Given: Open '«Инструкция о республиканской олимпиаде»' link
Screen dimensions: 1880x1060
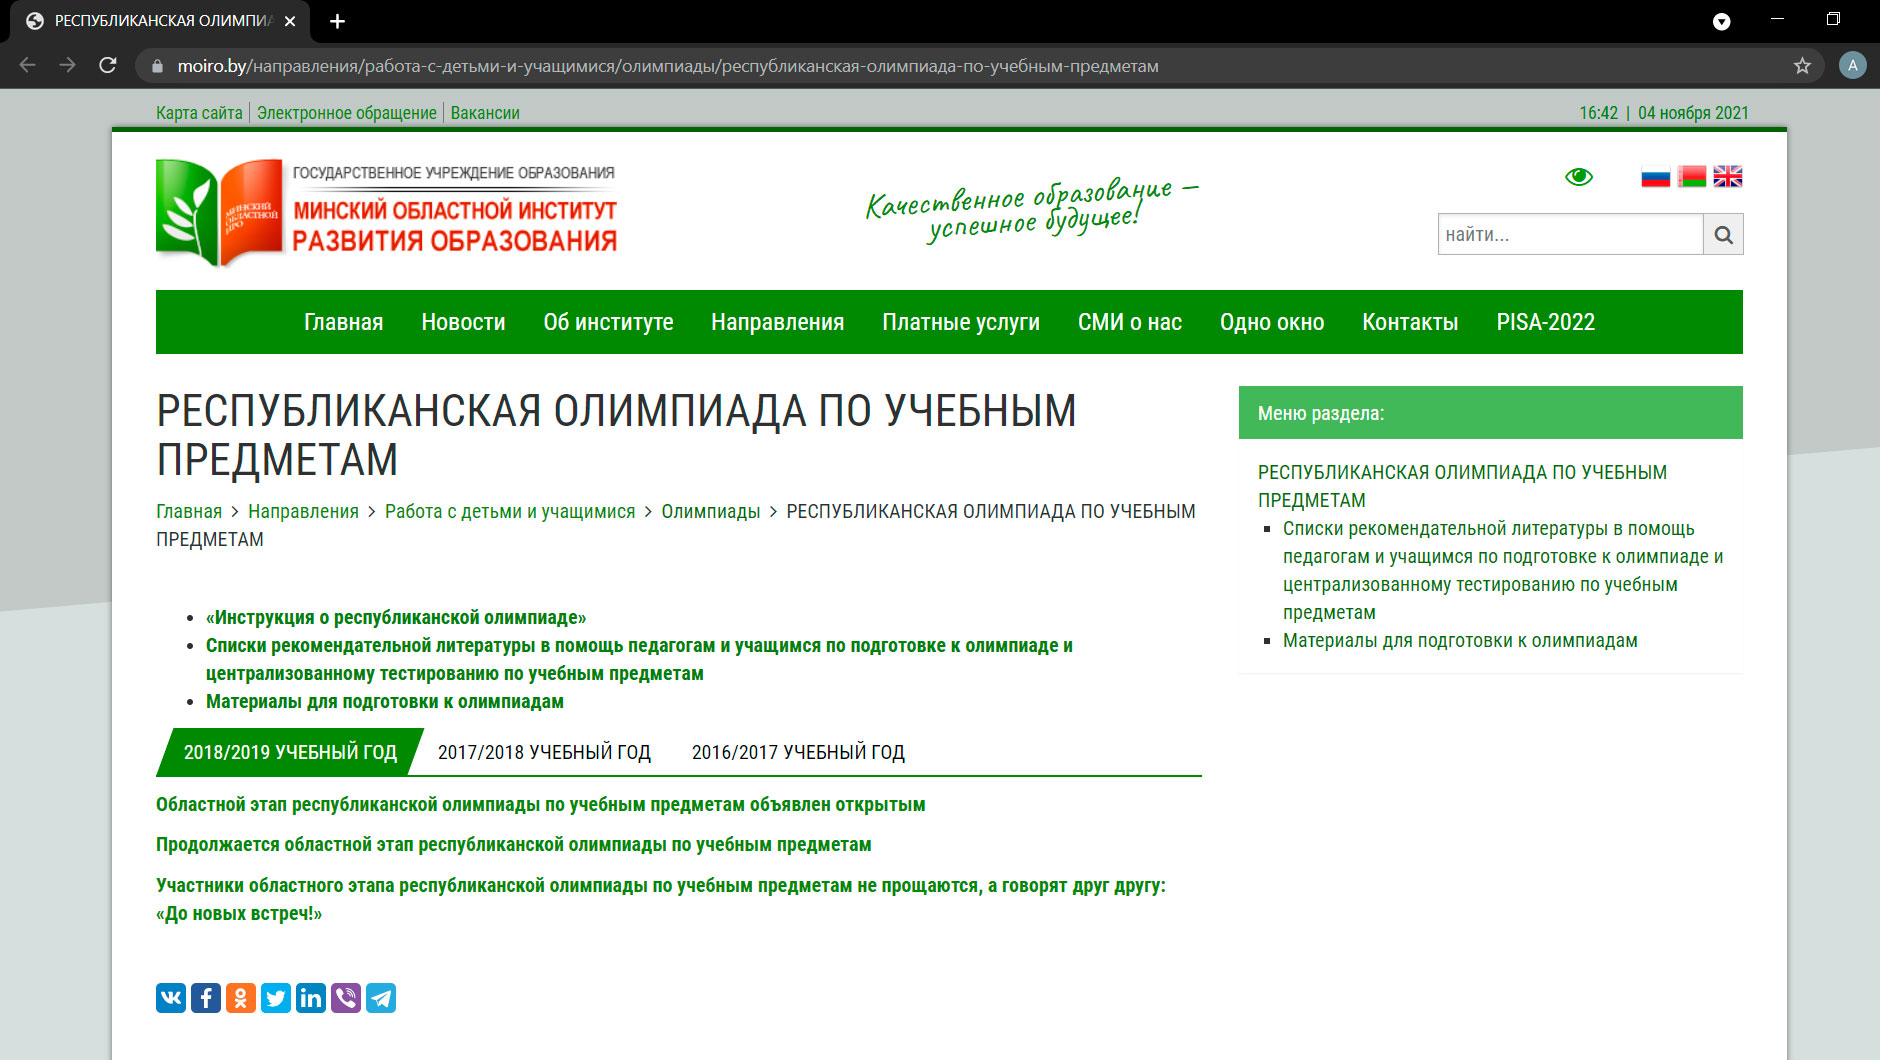Looking at the screenshot, I should [396, 617].
